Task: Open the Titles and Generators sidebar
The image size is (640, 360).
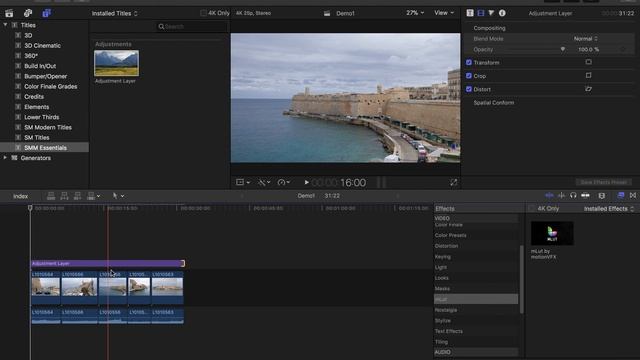Action: coord(47,13)
